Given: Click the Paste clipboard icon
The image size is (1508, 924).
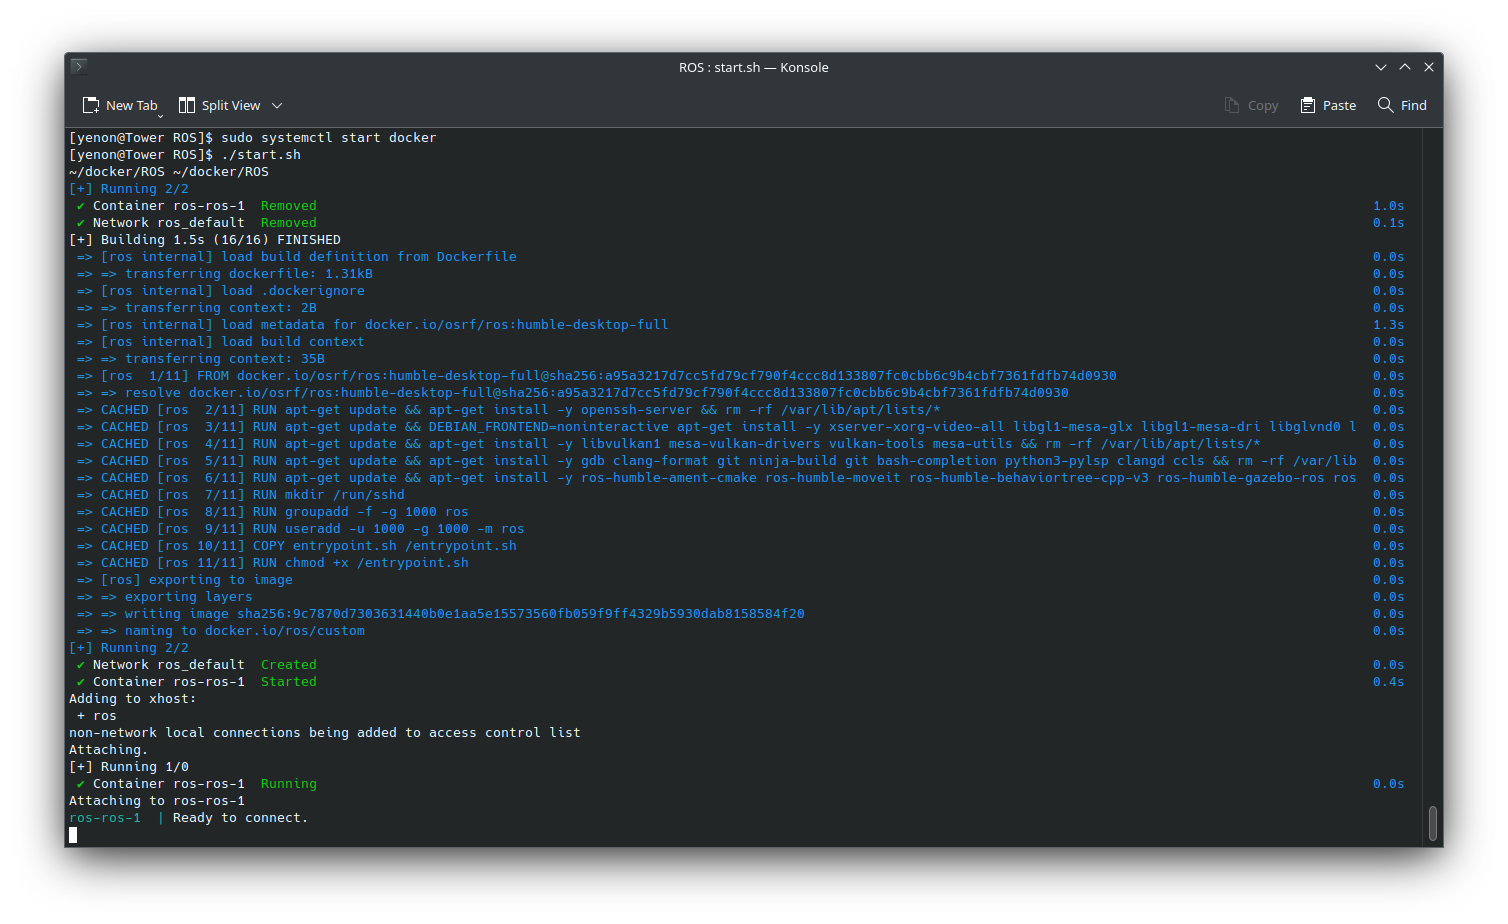Looking at the screenshot, I should pos(1307,105).
